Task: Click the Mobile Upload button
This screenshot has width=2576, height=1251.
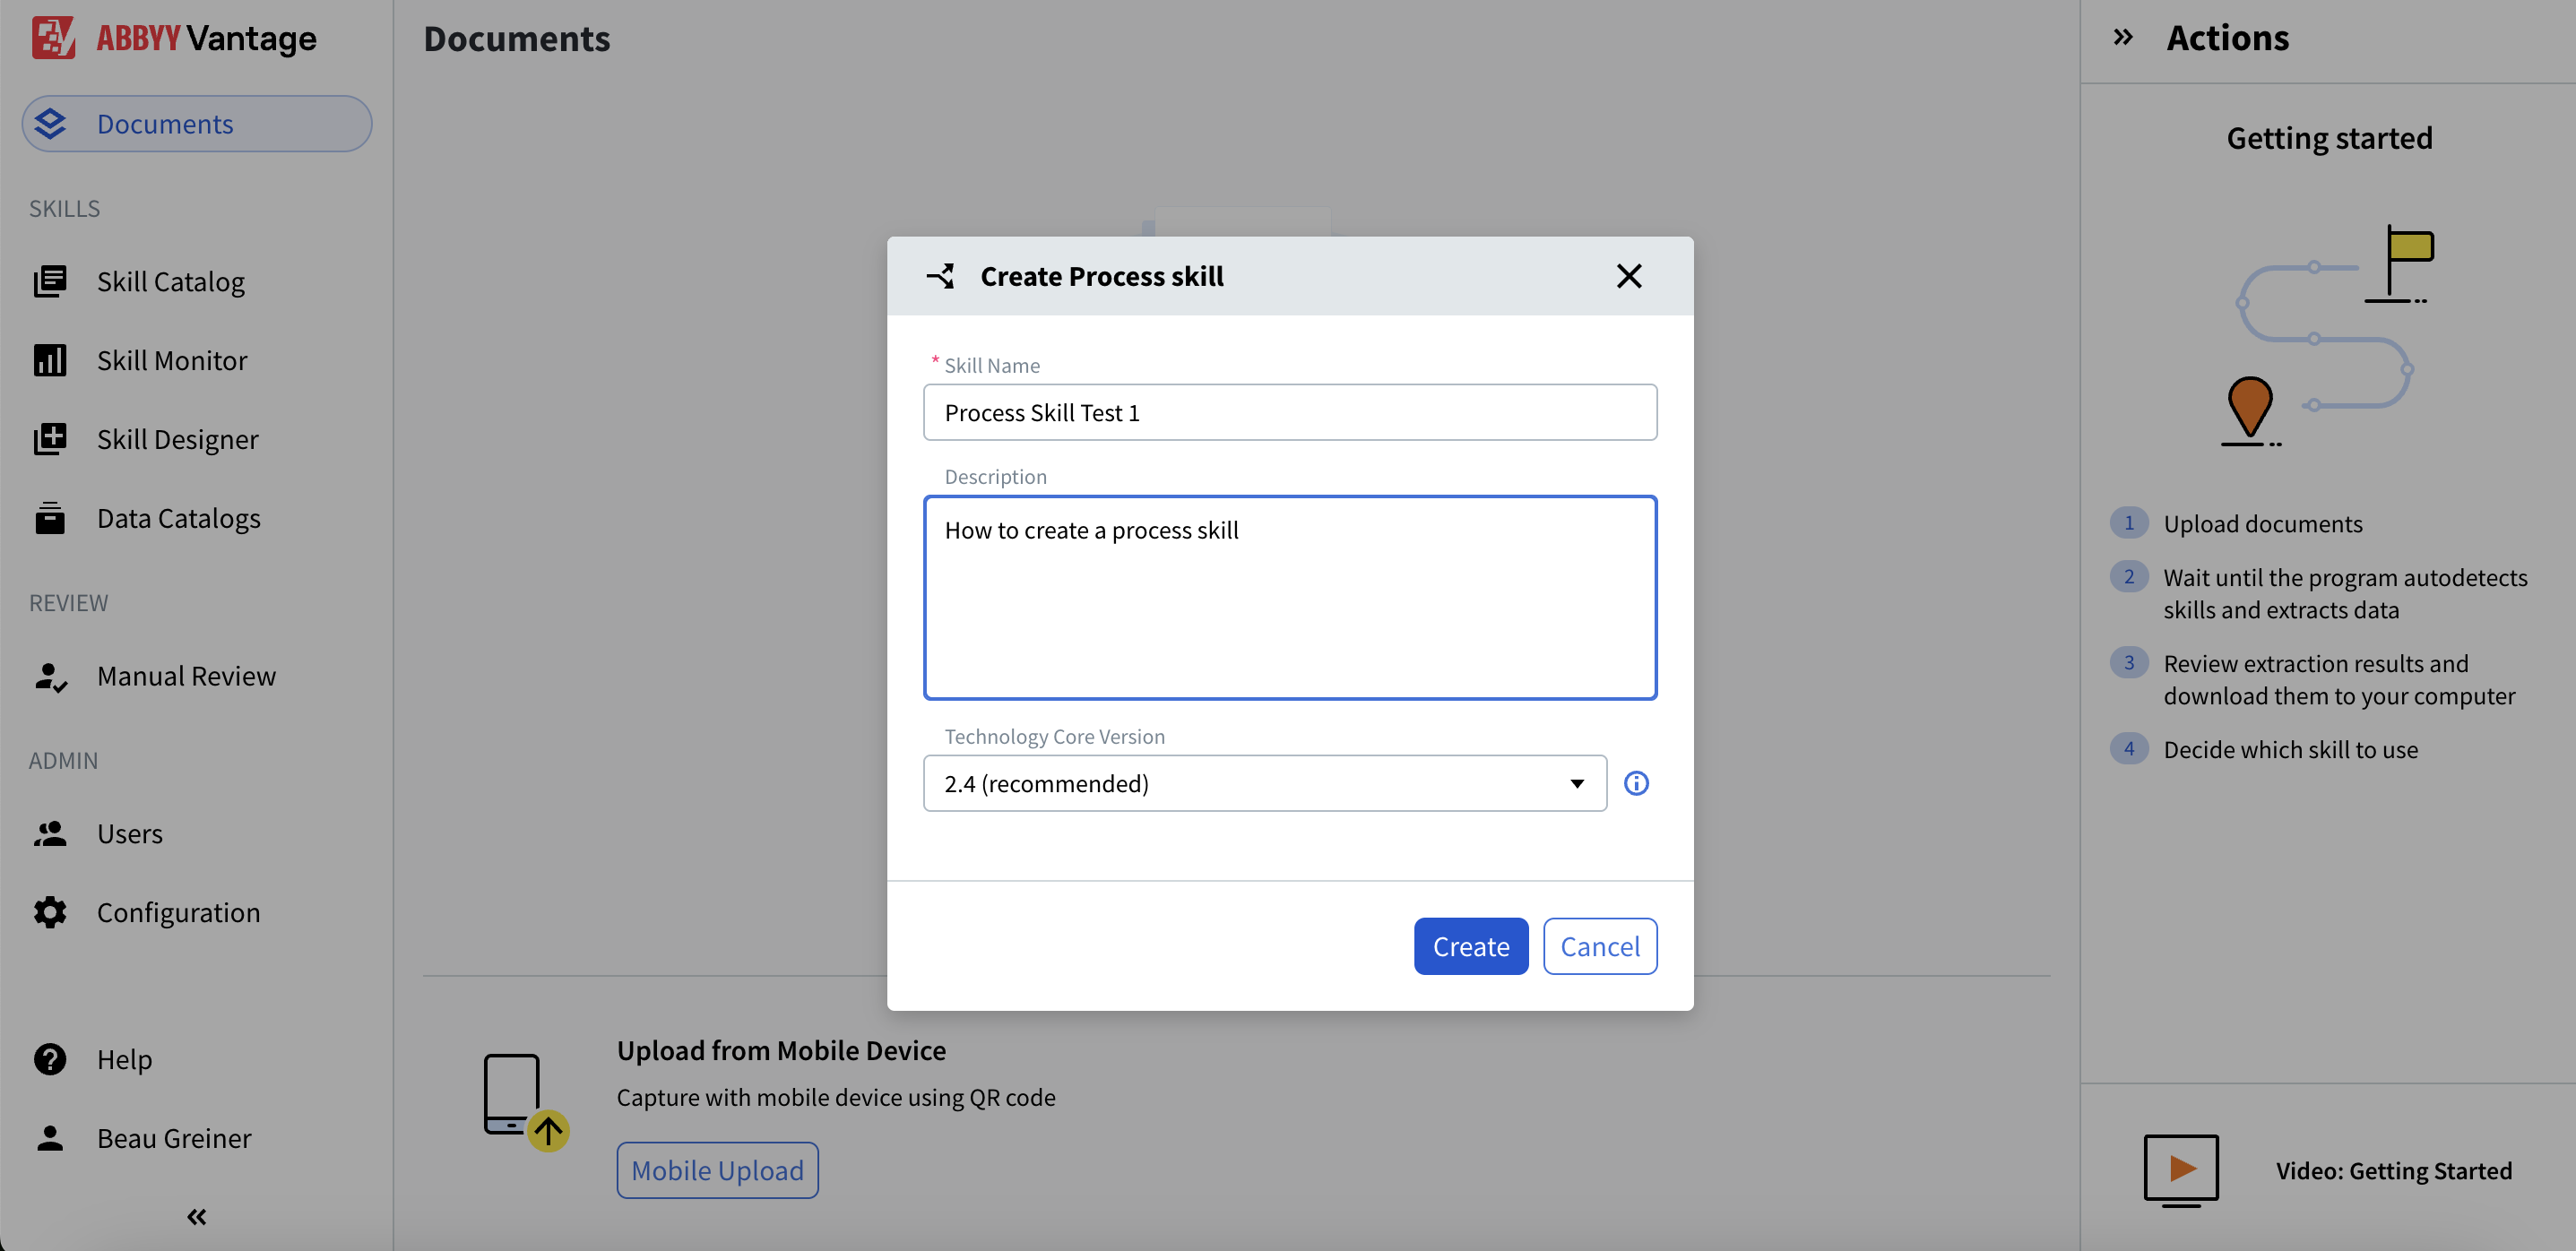Action: point(717,1170)
